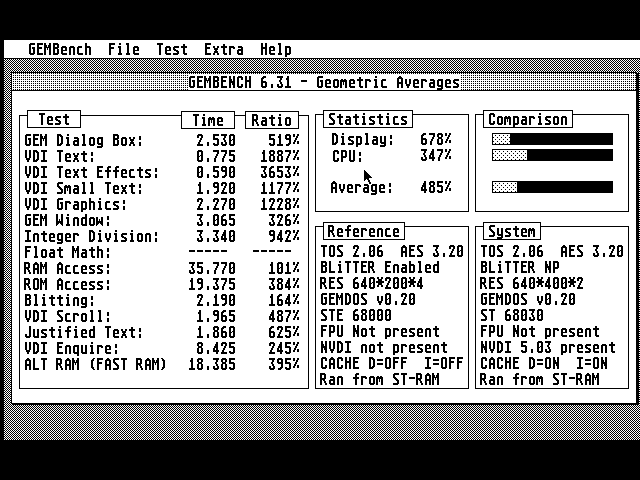Viewport: 640px width, 480px height.
Task: Click the Time column header
Action: tap(208, 120)
